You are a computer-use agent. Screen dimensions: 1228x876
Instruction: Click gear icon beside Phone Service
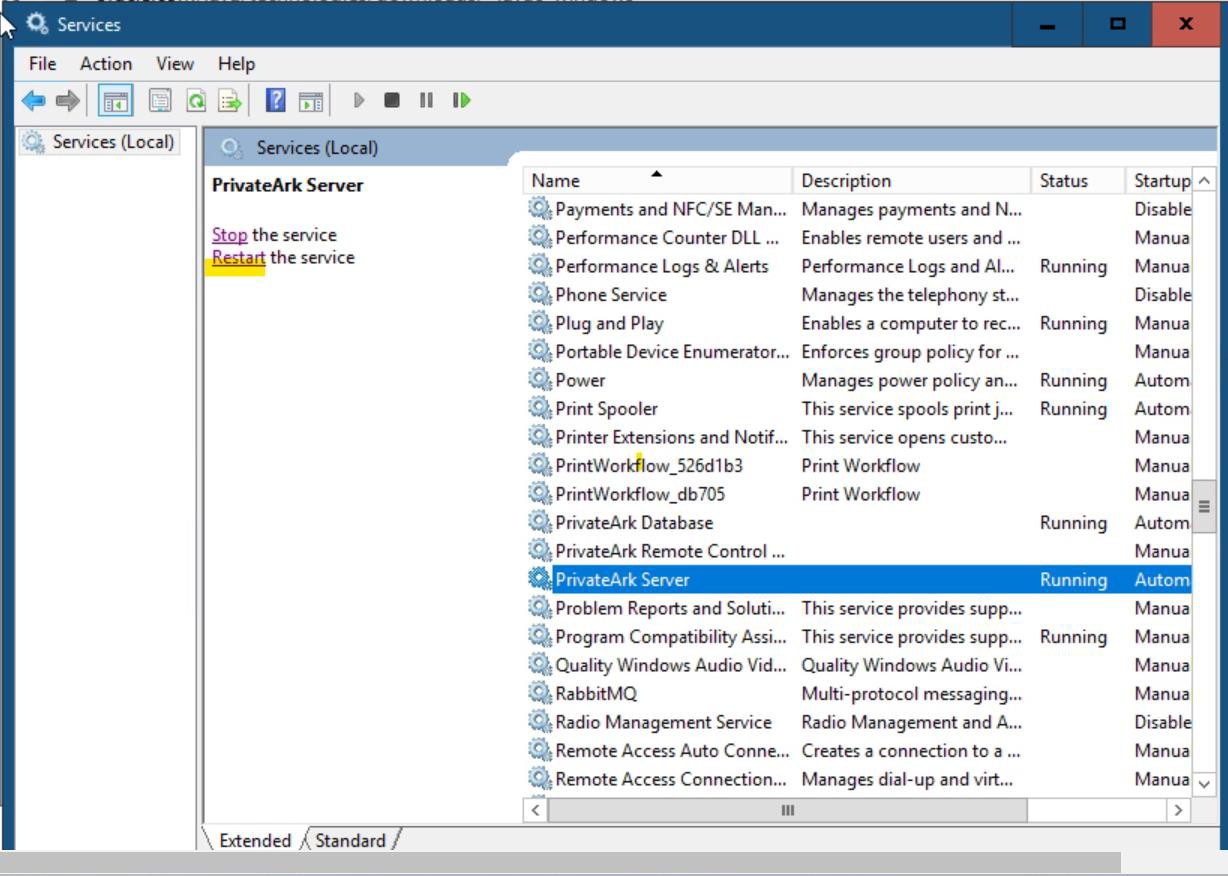[540, 295]
